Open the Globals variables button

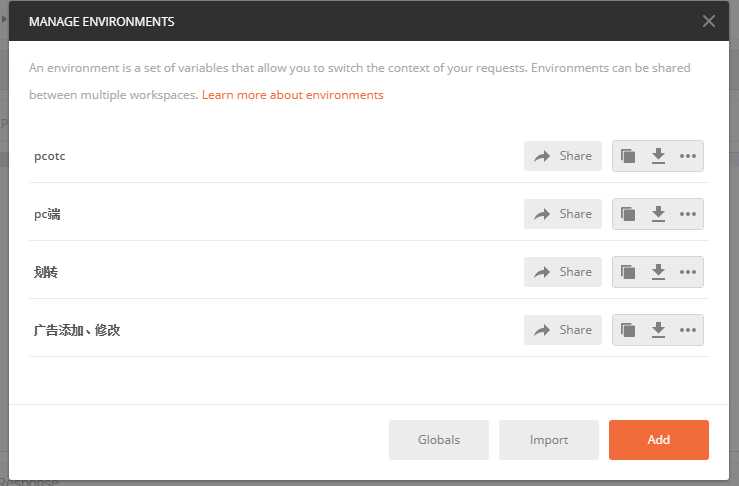[439, 440]
